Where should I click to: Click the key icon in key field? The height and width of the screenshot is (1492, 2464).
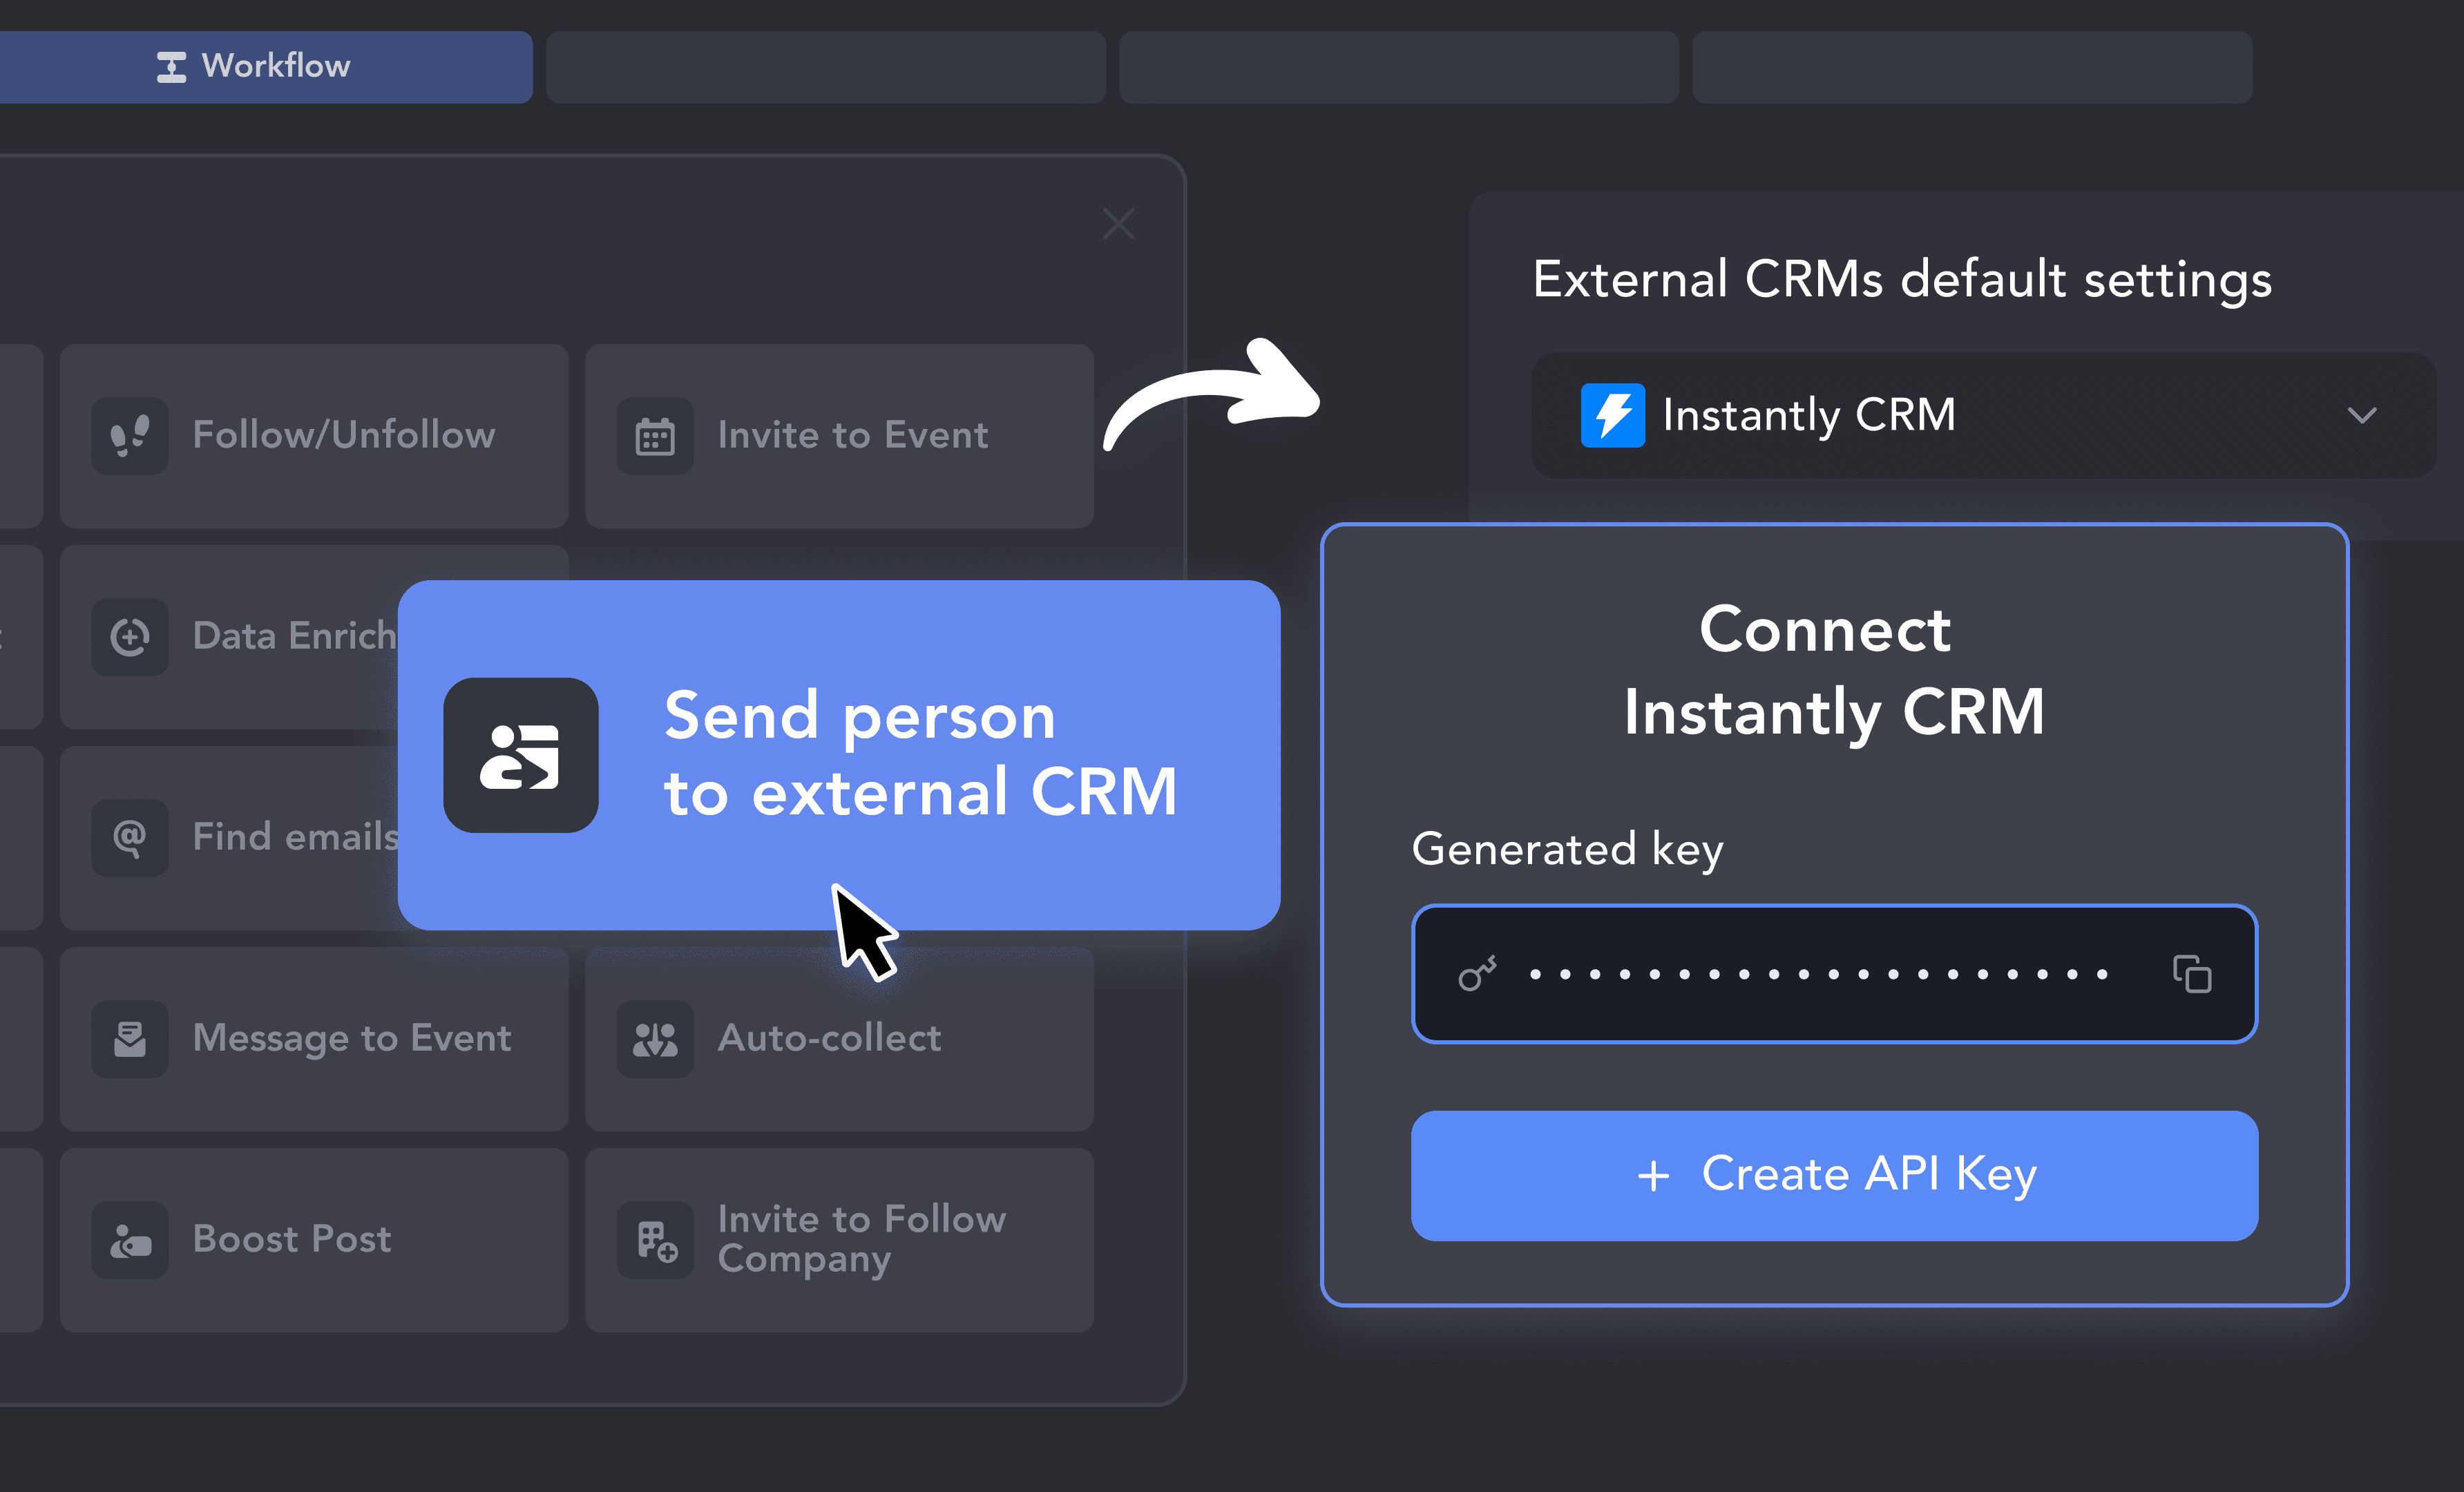pyautogui.click(x=1477, y=974)
